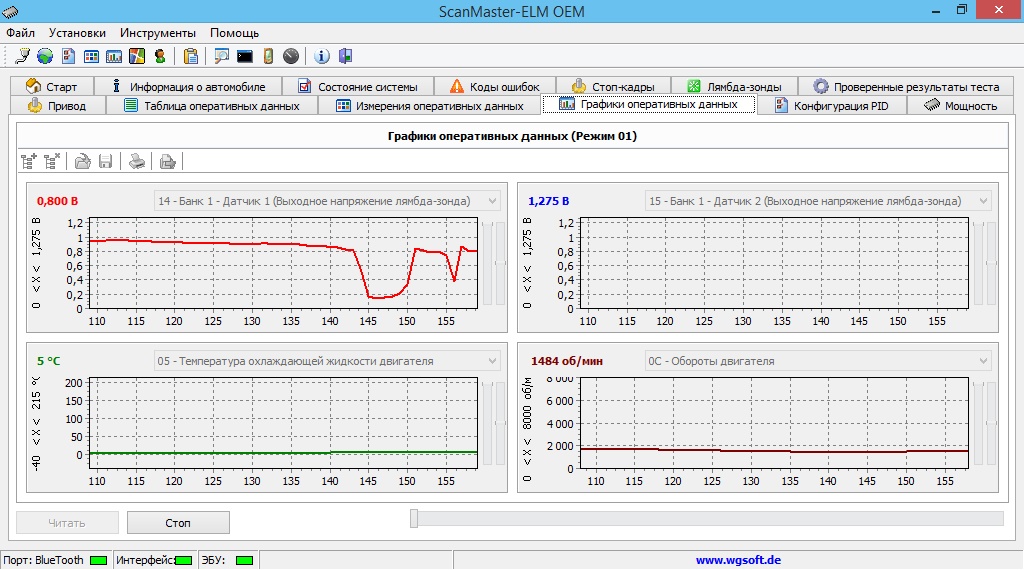Open the www.wgsoft.de link
This screenshot has width=1024, height=570.
click(x=738, y=561)
